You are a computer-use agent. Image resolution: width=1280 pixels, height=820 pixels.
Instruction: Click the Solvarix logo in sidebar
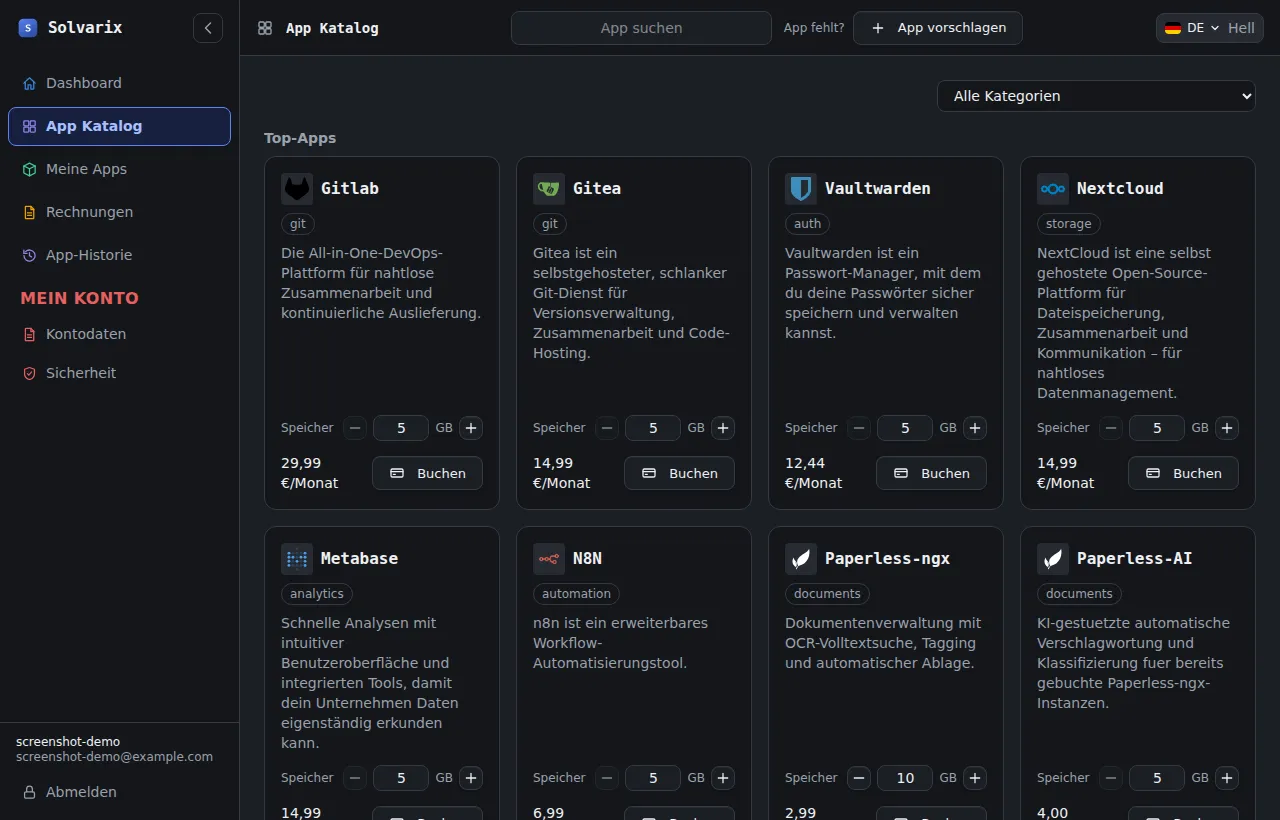click(28, 28)
